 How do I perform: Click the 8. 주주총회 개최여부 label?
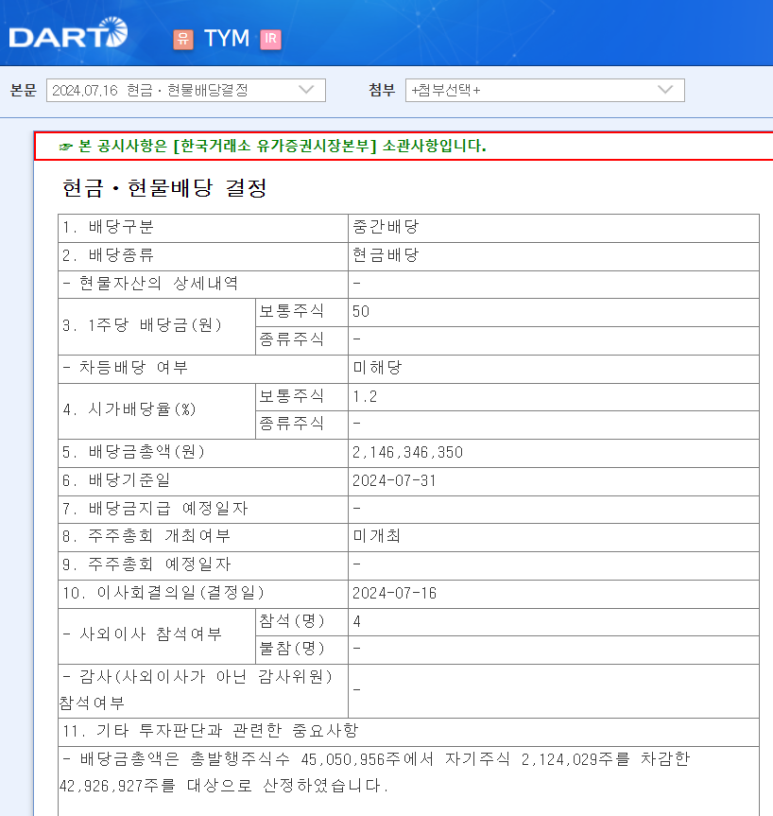[x=146, y=536]
